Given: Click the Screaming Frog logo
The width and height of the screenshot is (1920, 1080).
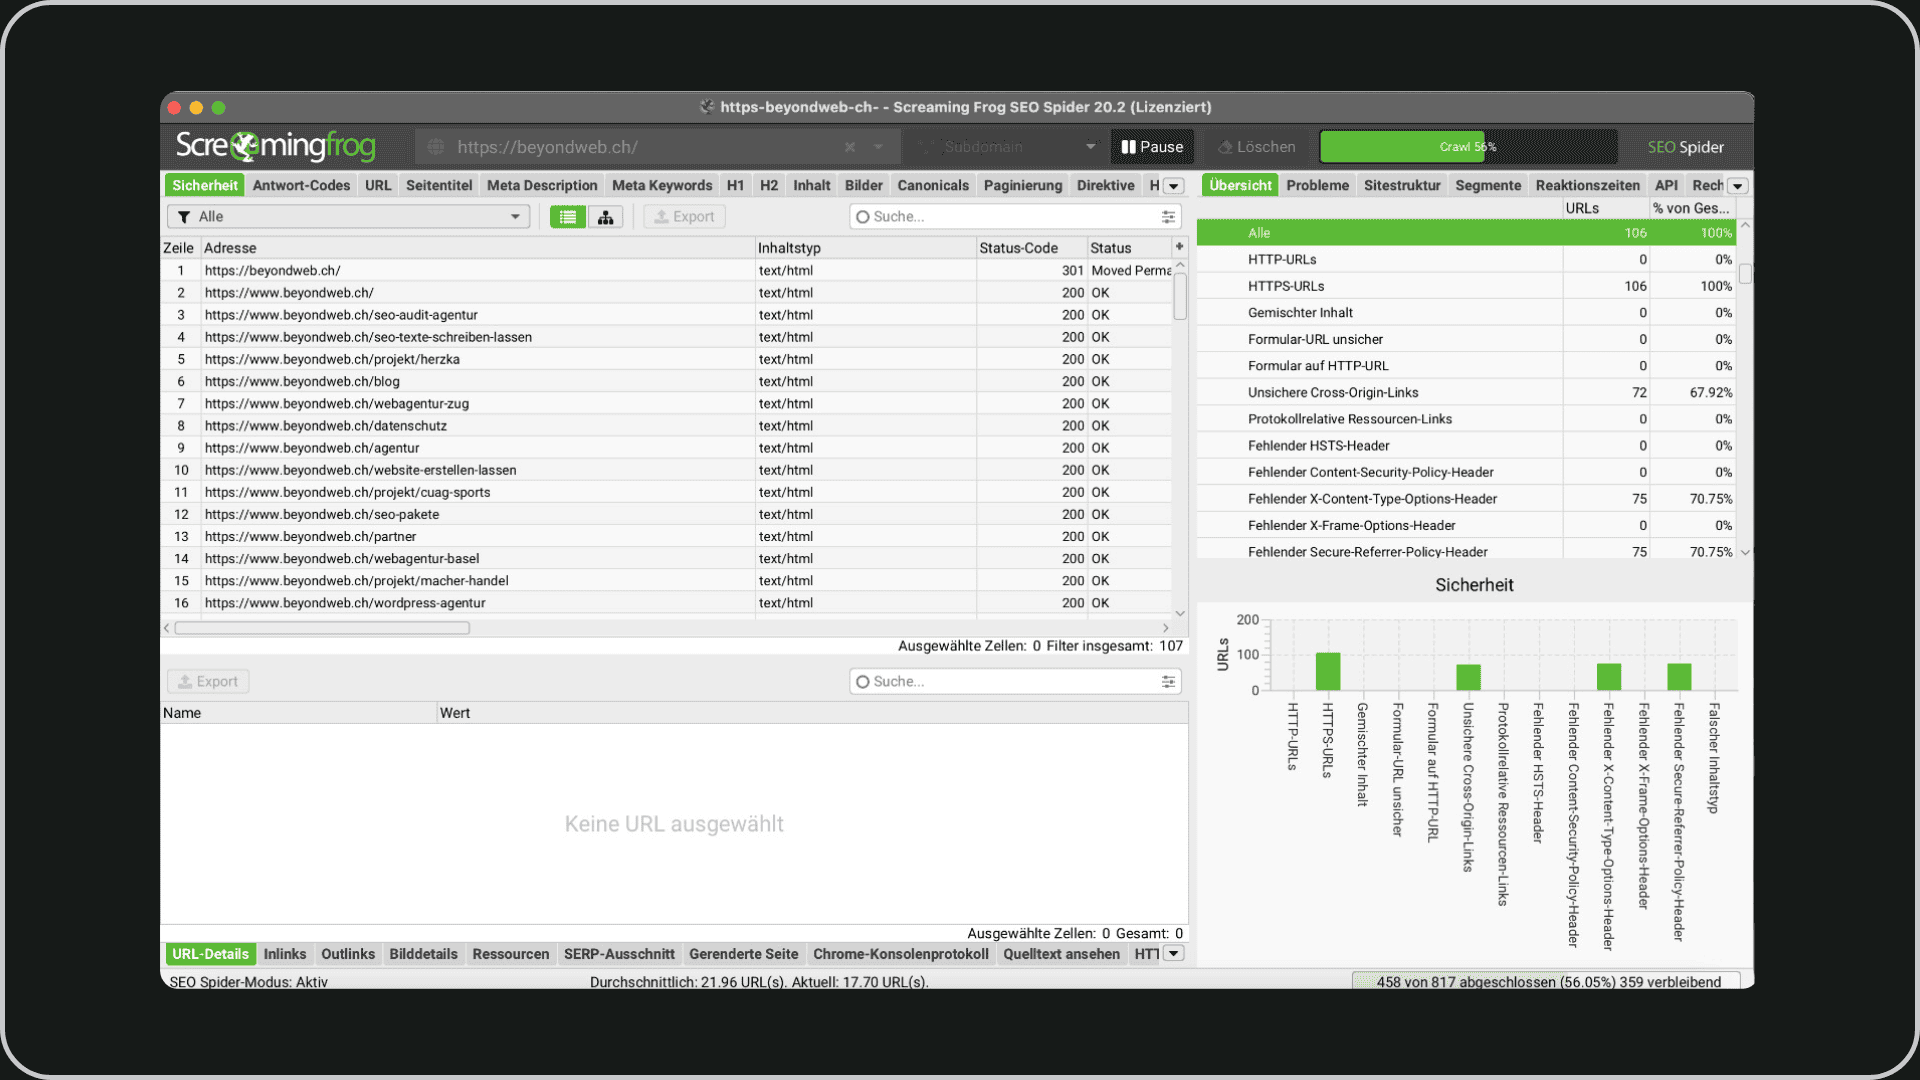Looking at the screenshot, I should tap(276, 146).
